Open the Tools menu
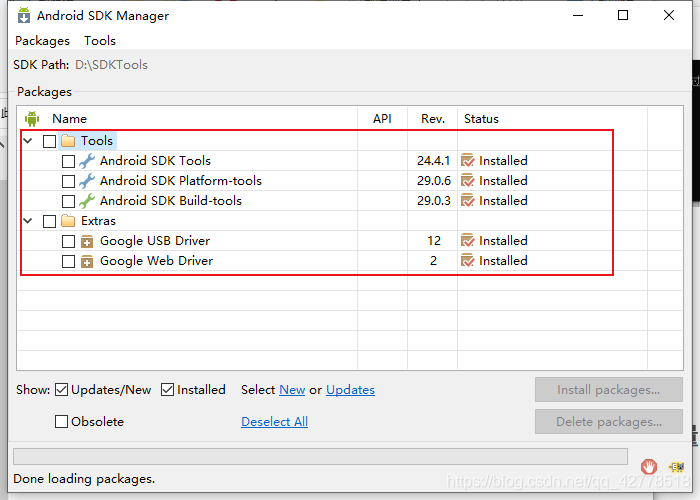 (x=100, y=41)
